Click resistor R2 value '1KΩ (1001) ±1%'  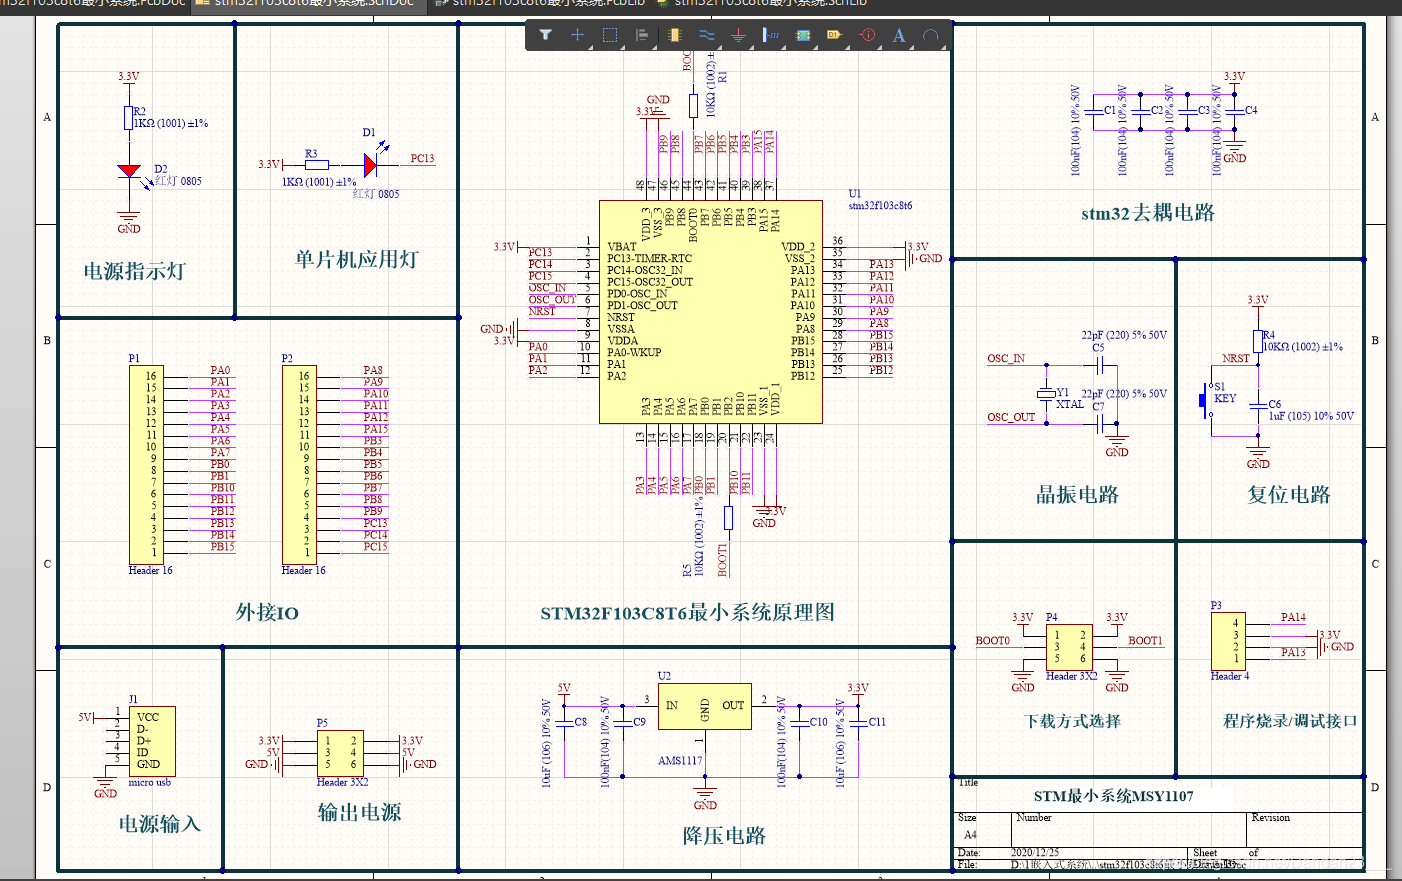click(x=171, y=123)
